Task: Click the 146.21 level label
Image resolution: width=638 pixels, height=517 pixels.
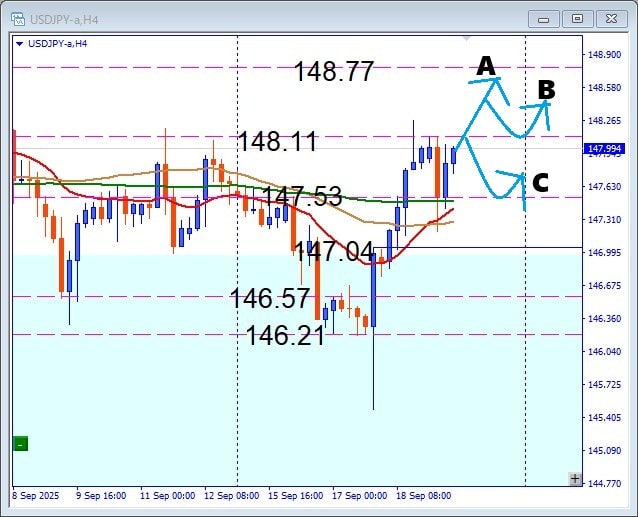Action: point(285,336)
